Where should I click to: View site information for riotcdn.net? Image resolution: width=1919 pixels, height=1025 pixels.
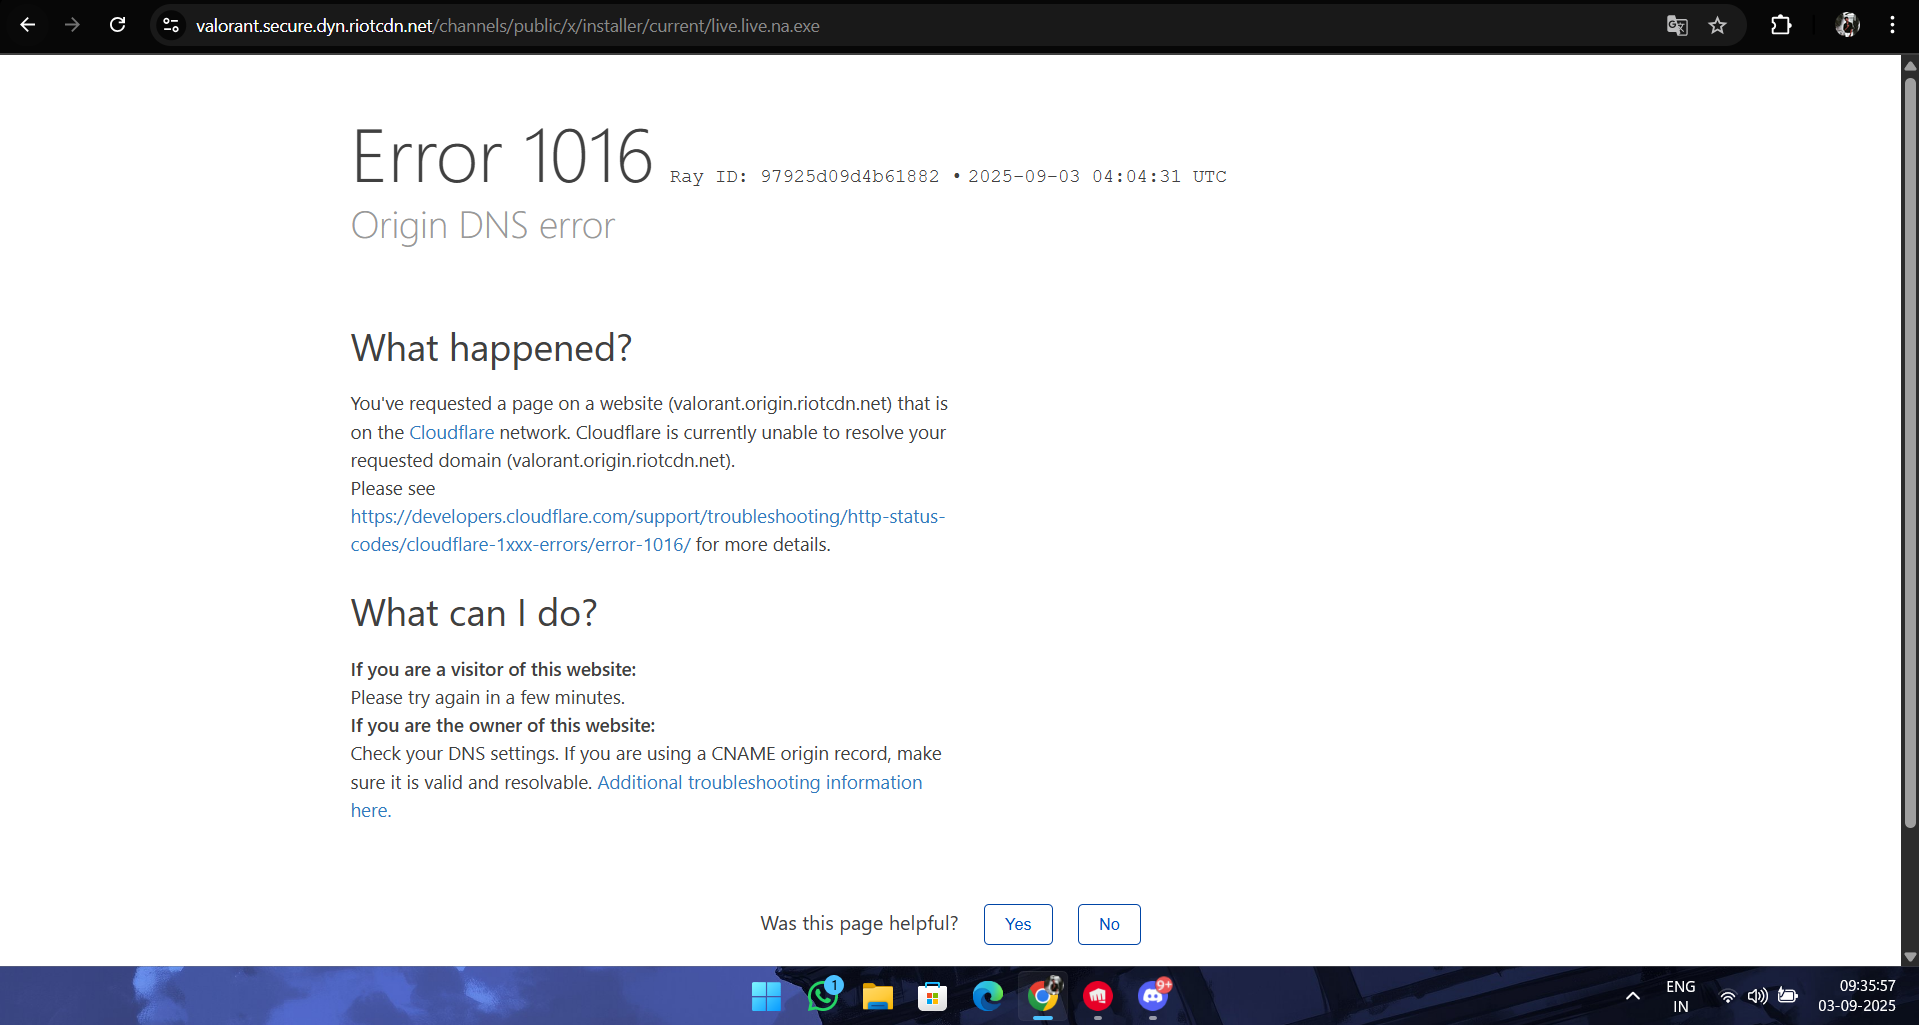click(171, 25)
